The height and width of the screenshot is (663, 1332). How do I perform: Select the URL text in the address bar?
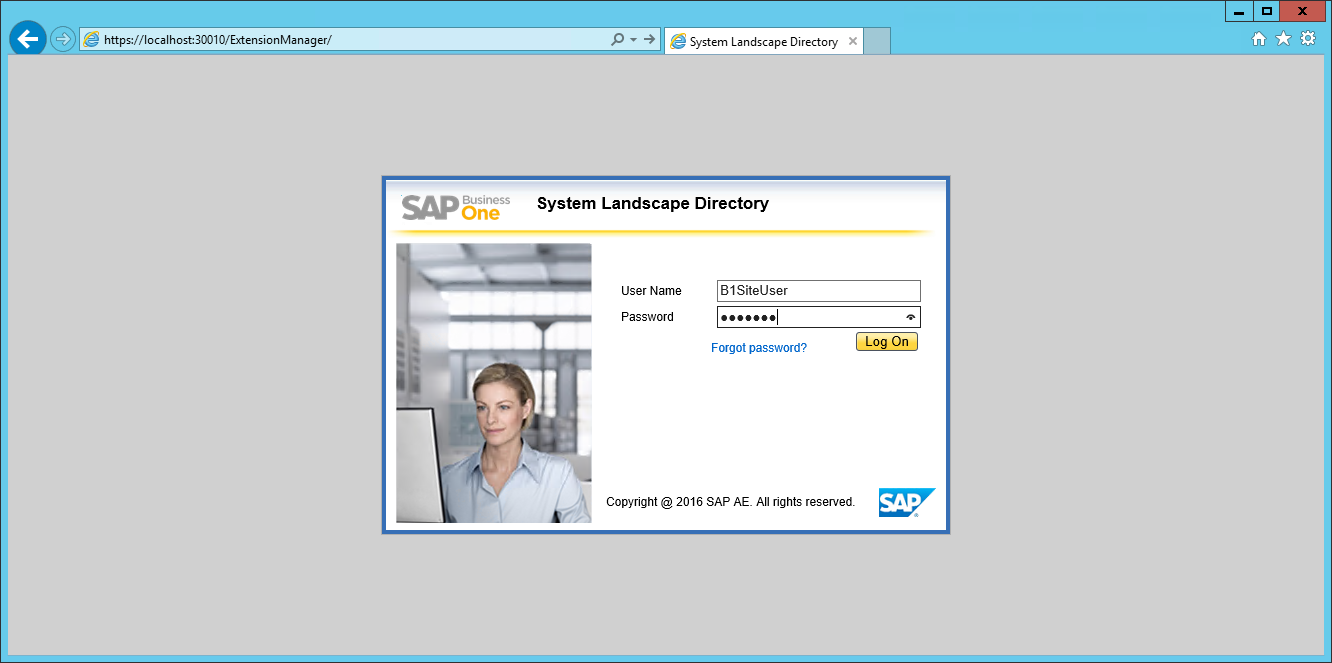tap(217, 40)
